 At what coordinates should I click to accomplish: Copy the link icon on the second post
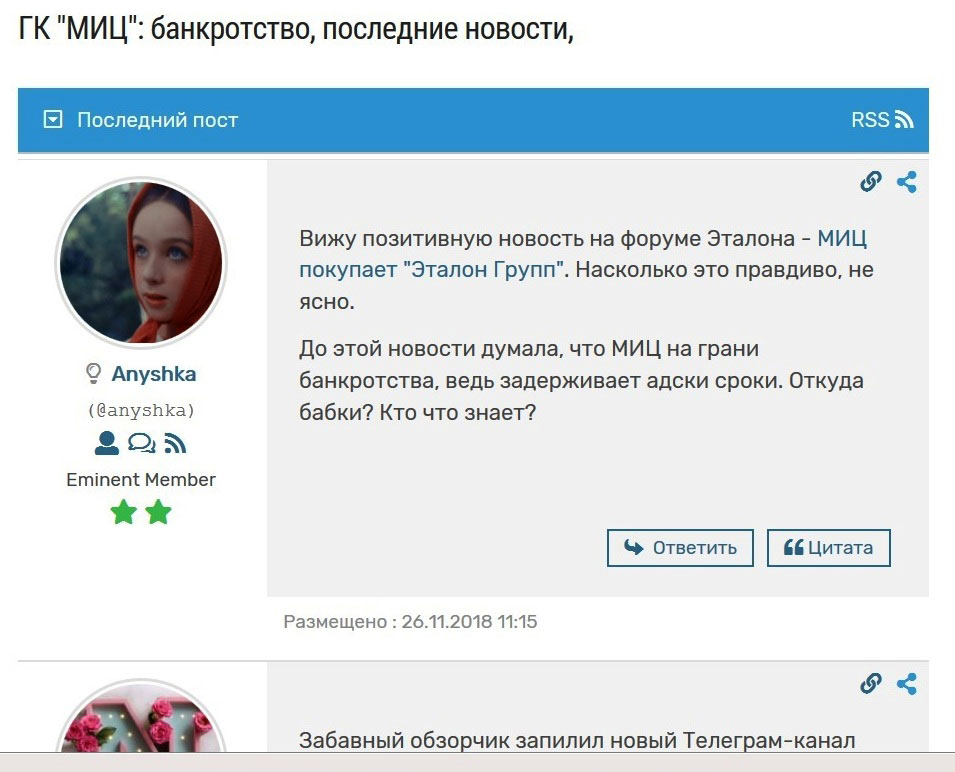[x=870, y=683]
